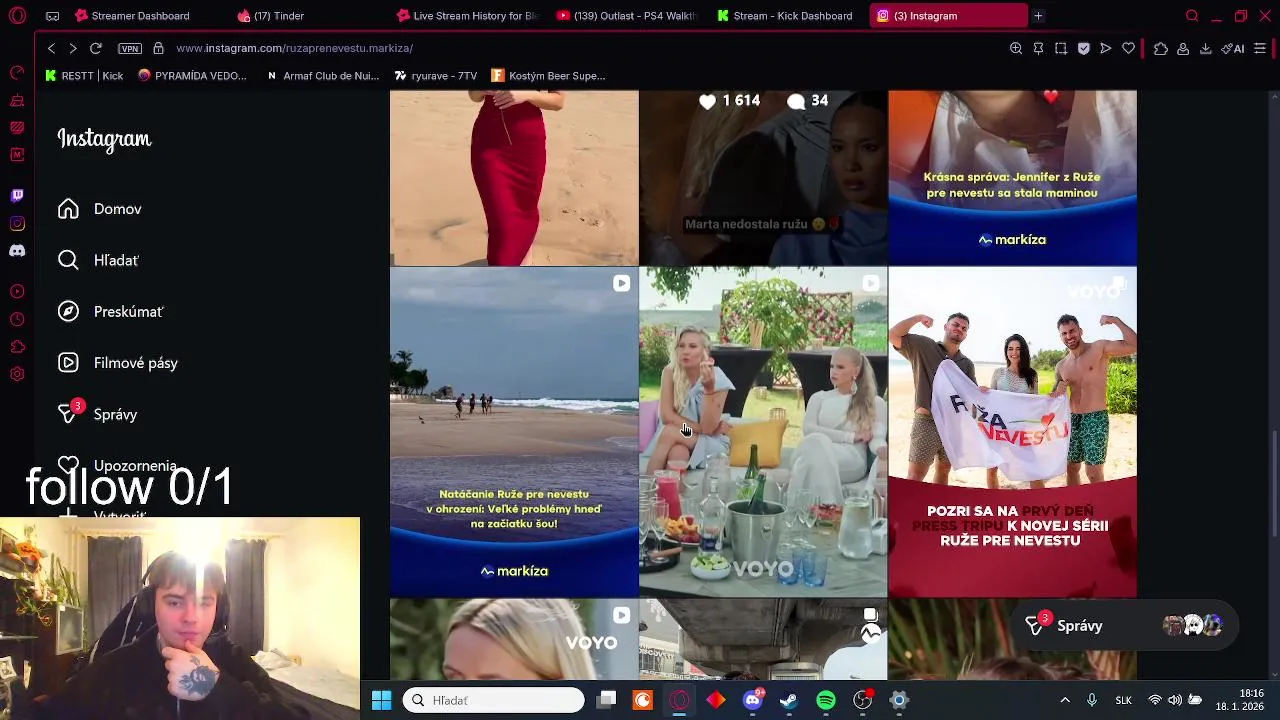This screenshot has height=720, width=1280.
Task: Open Kostým Beer Supe... bookmark
Action: [549, 76]
